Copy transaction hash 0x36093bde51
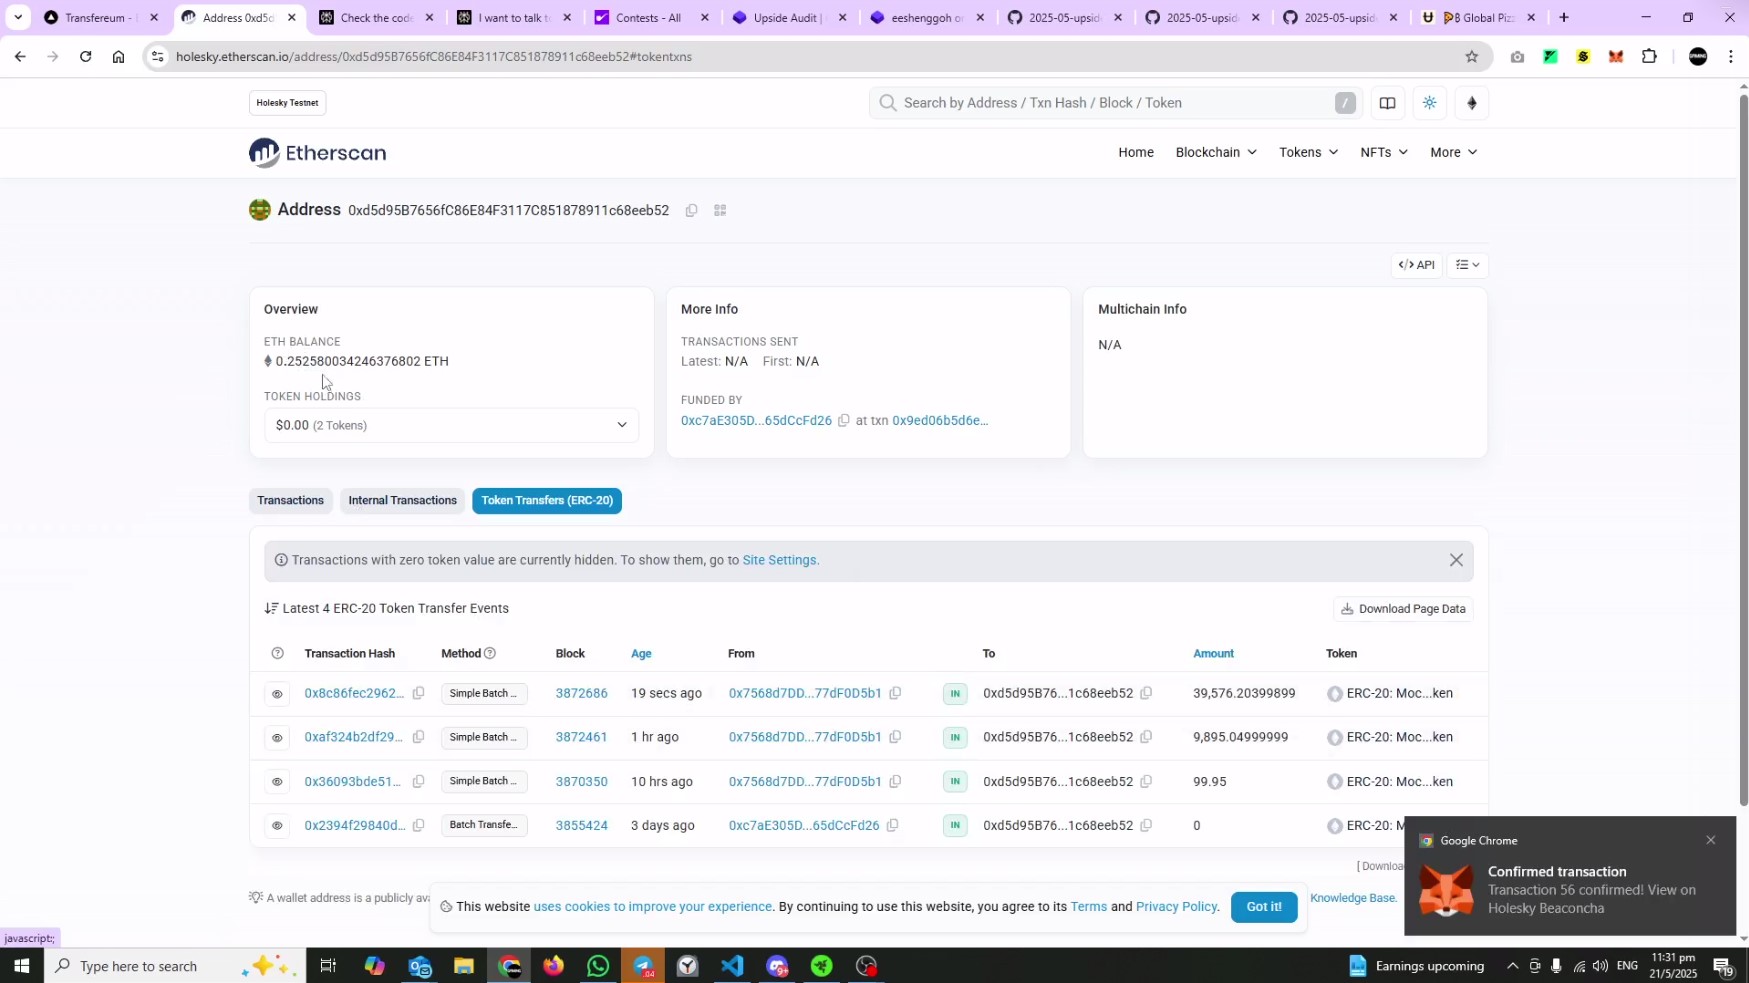Image resolution: width=1749 pixels, height=983 pixels. 419,781
